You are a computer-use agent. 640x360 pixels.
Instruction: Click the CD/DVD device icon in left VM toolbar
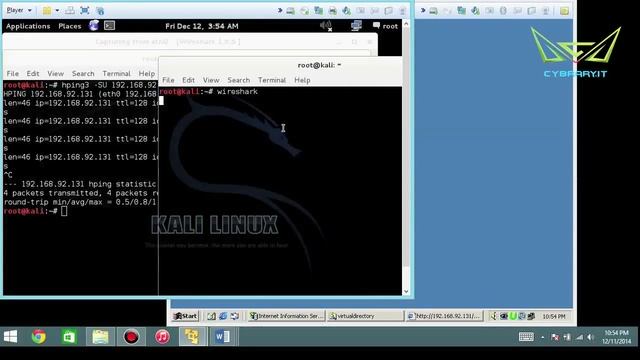pos(304,11)
